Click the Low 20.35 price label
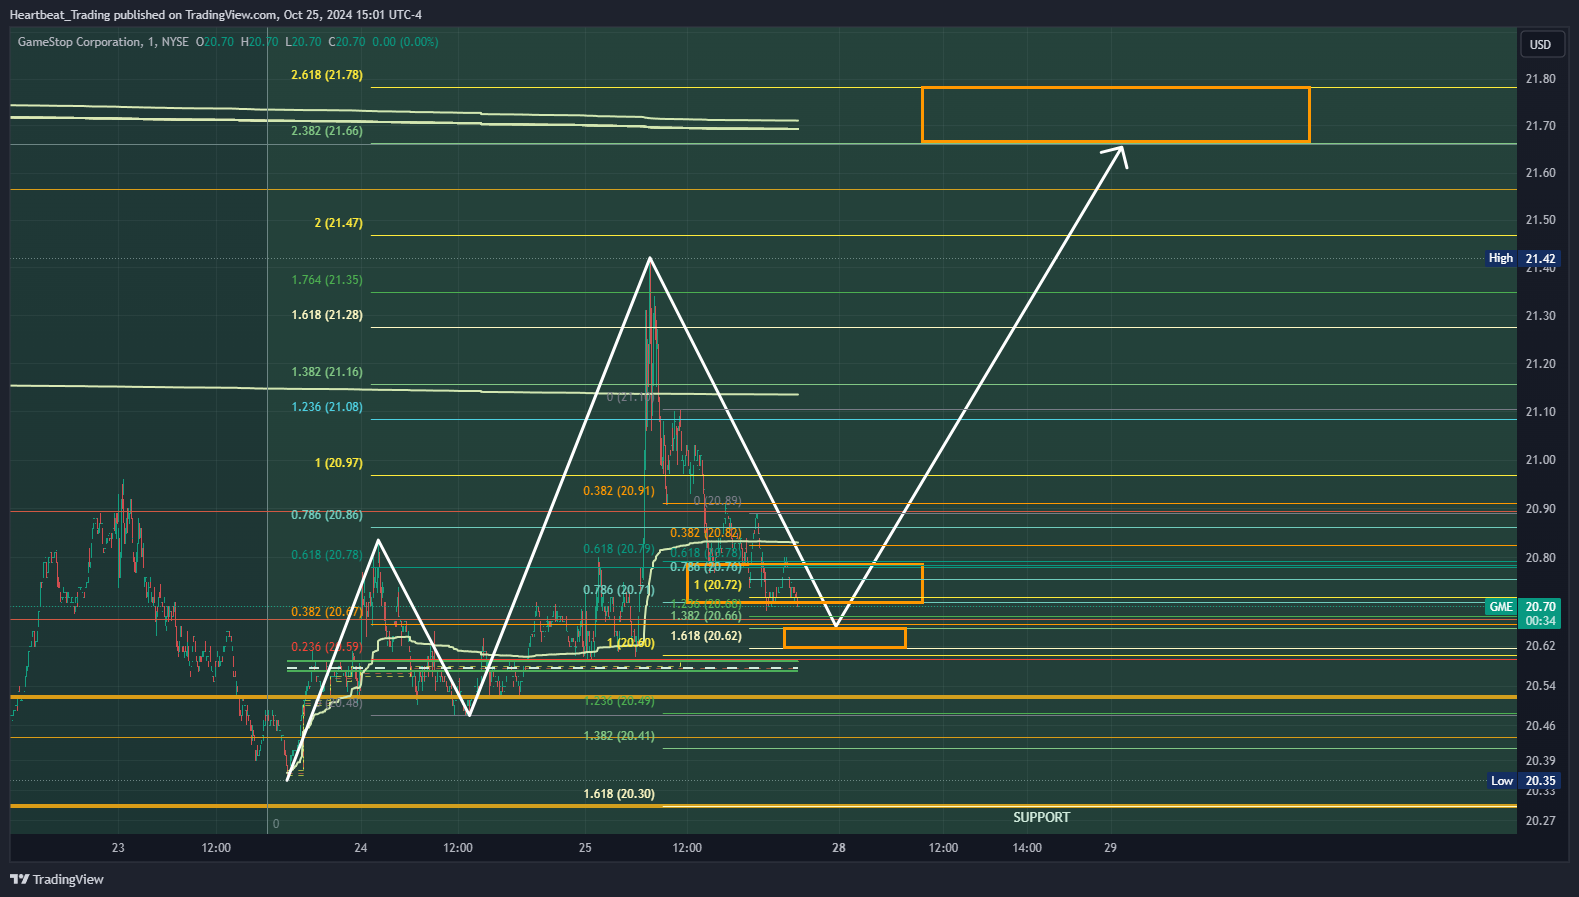 point(1523,781)
